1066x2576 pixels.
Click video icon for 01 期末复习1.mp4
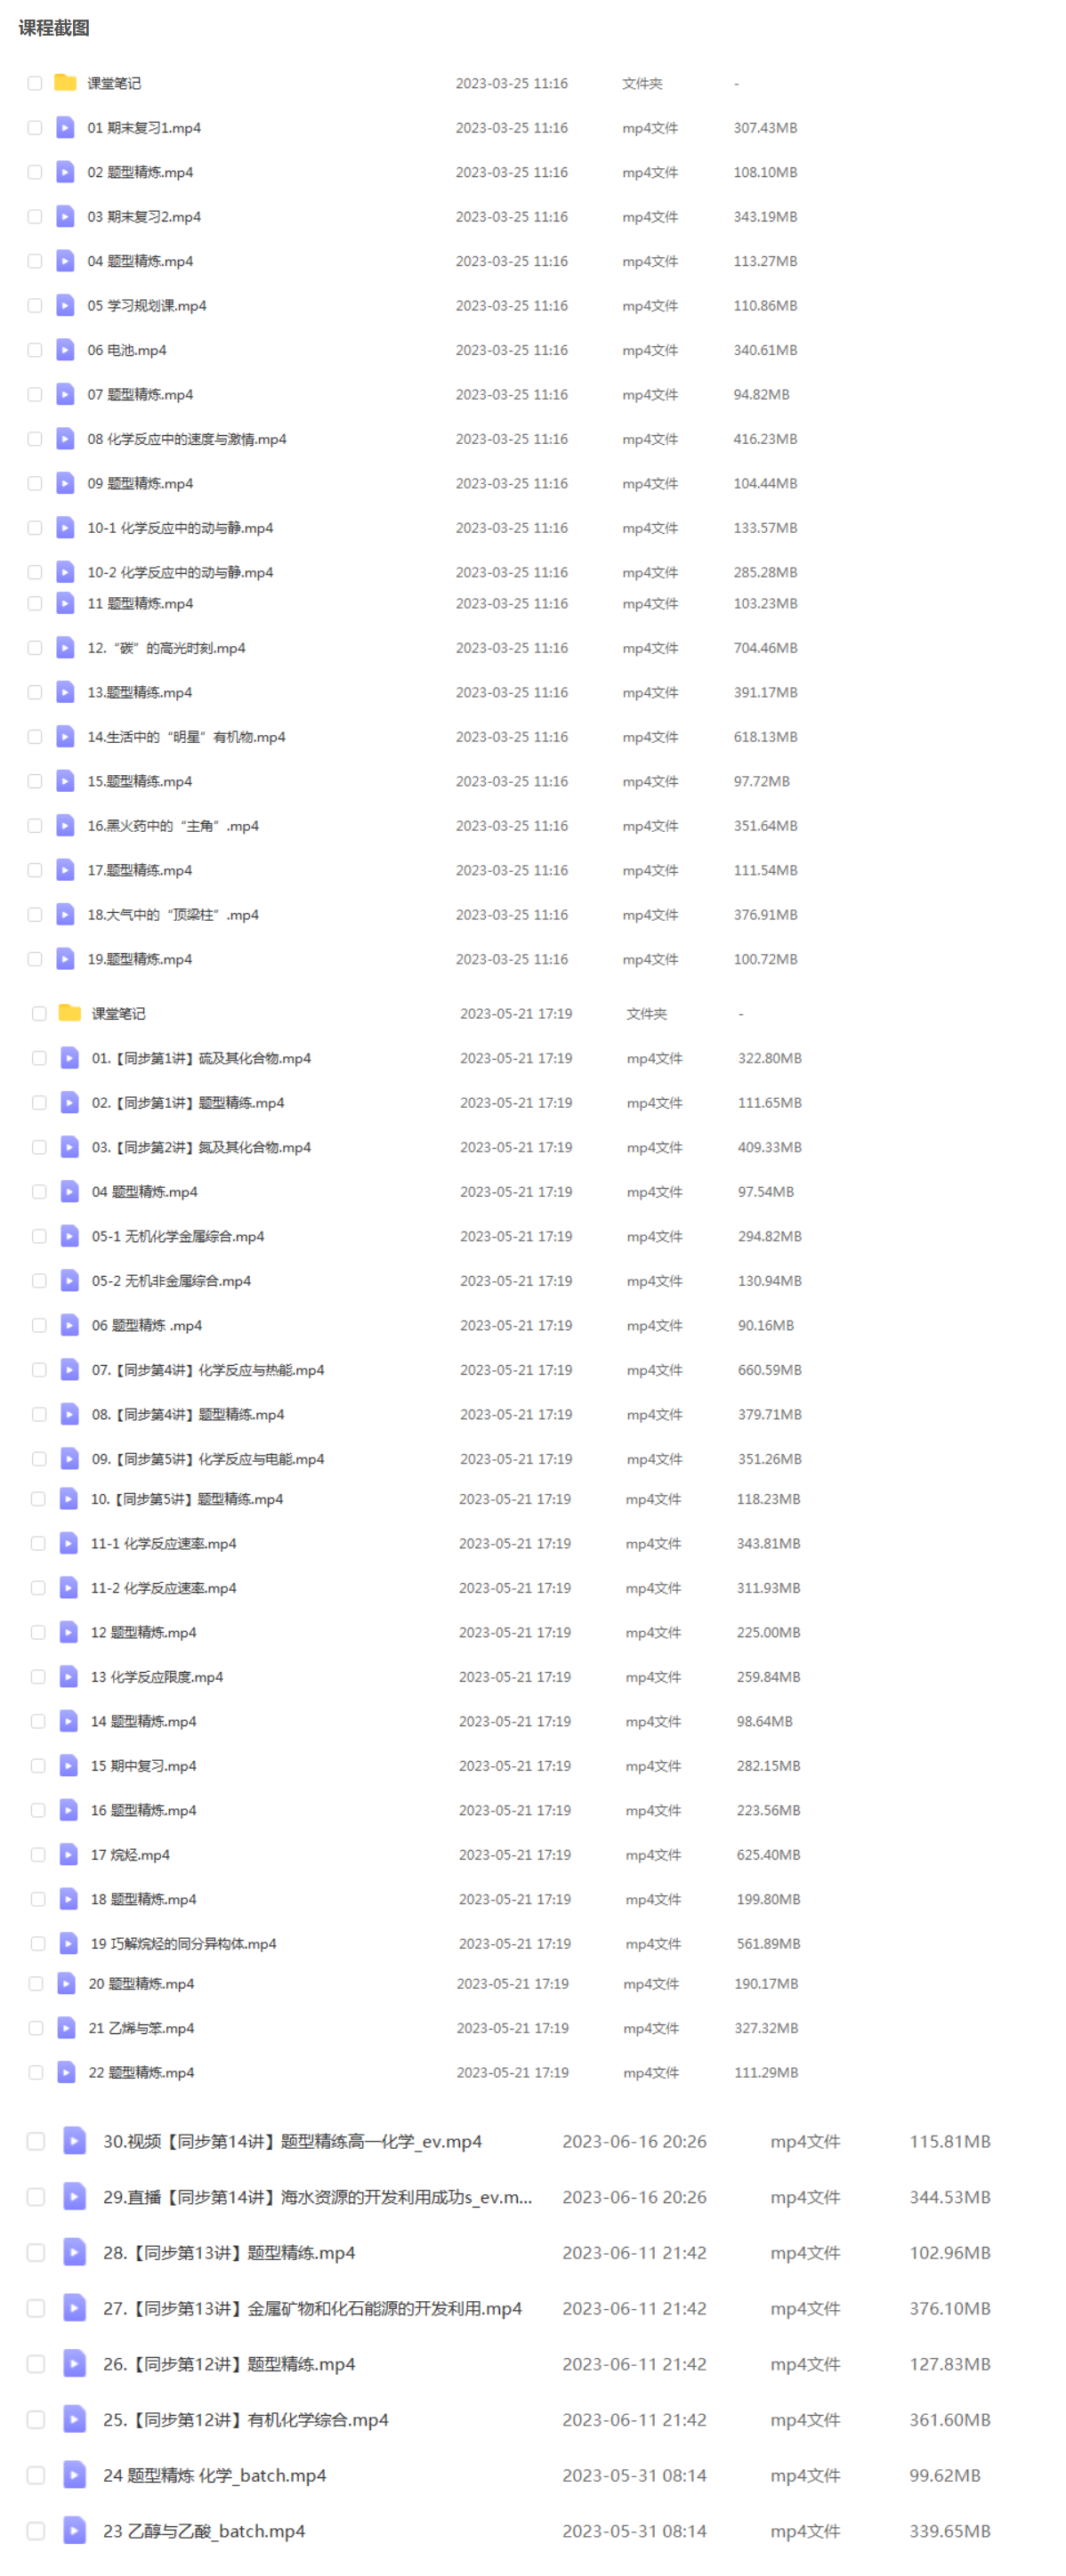(65, 127)
